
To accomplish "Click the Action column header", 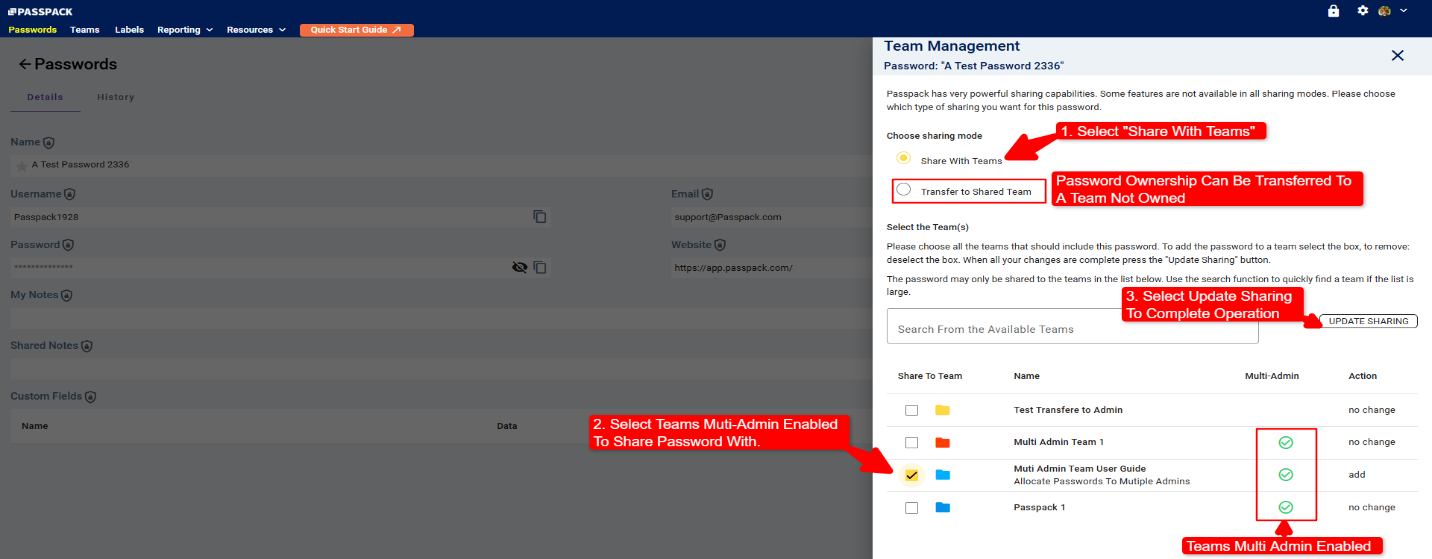I will pyautogui.click(x=1362, y=376).
